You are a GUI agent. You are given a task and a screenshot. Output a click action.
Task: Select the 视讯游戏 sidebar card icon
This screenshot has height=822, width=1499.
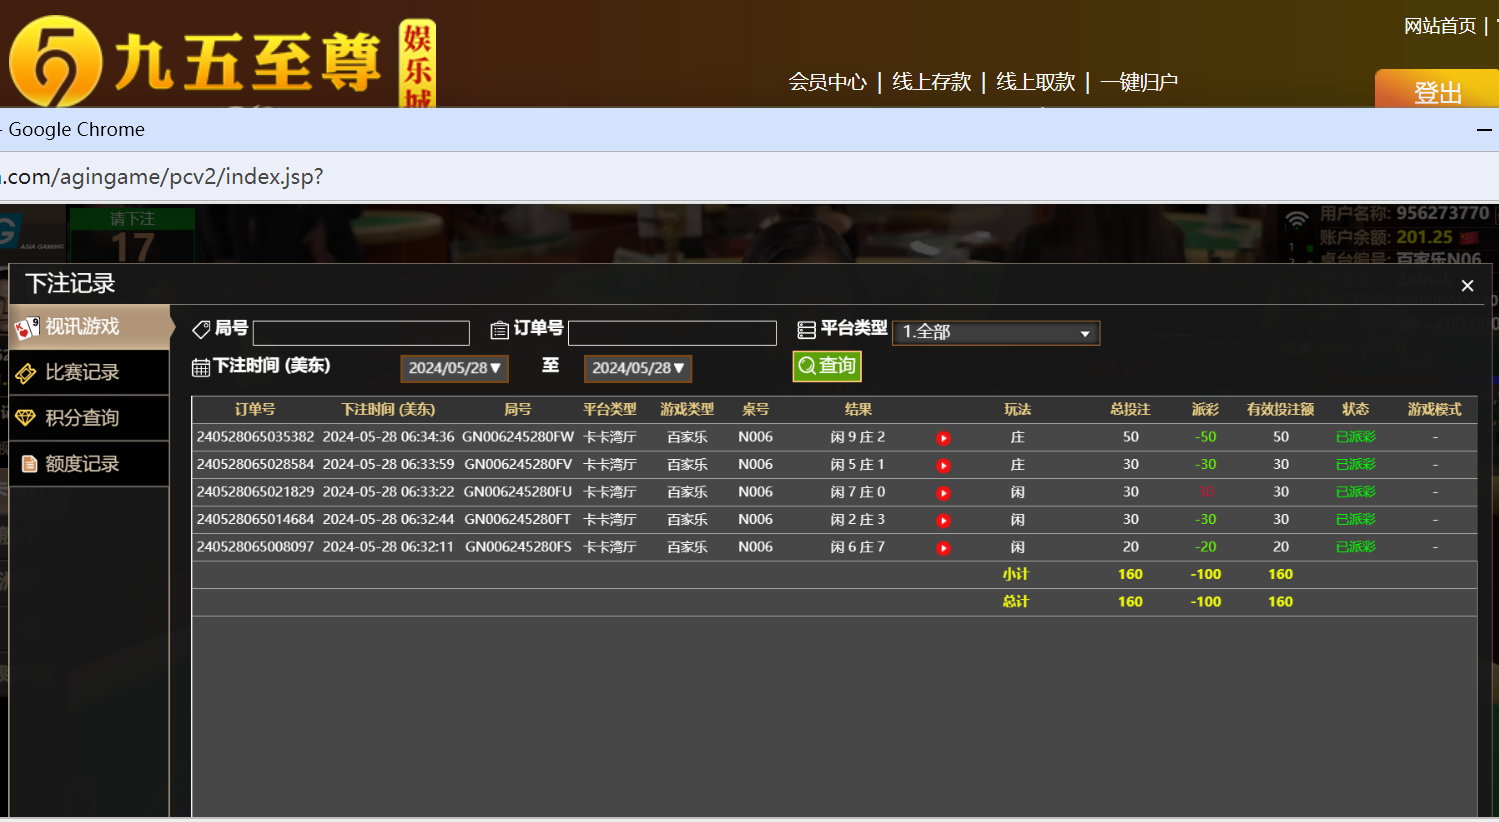tap(27, 326)
